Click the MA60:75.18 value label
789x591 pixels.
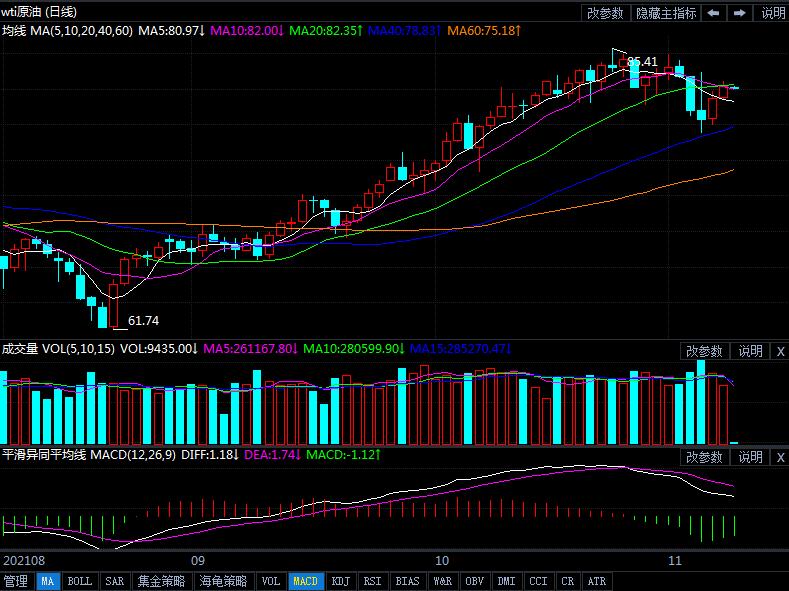point(484,31)
